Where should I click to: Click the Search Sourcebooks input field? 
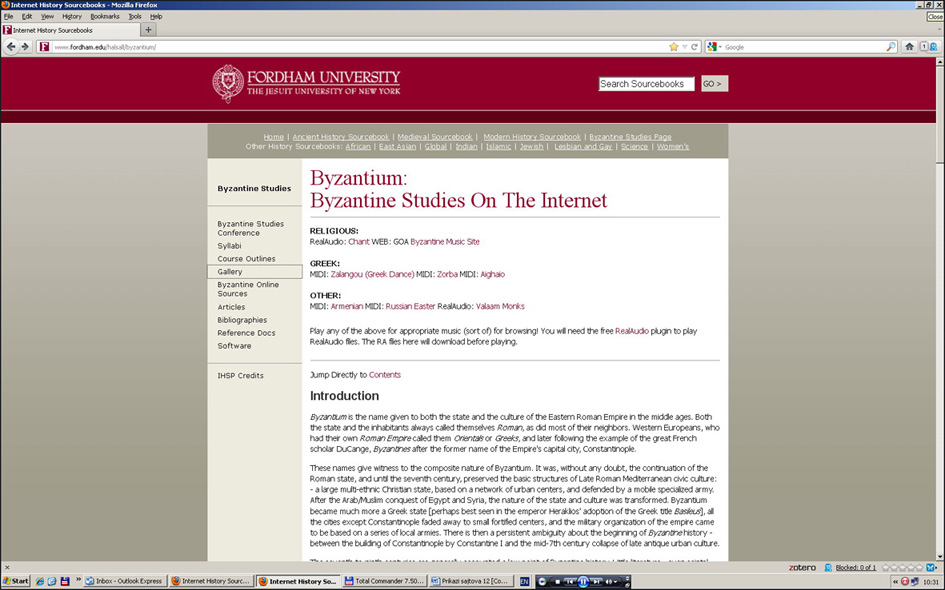[646, 84]
